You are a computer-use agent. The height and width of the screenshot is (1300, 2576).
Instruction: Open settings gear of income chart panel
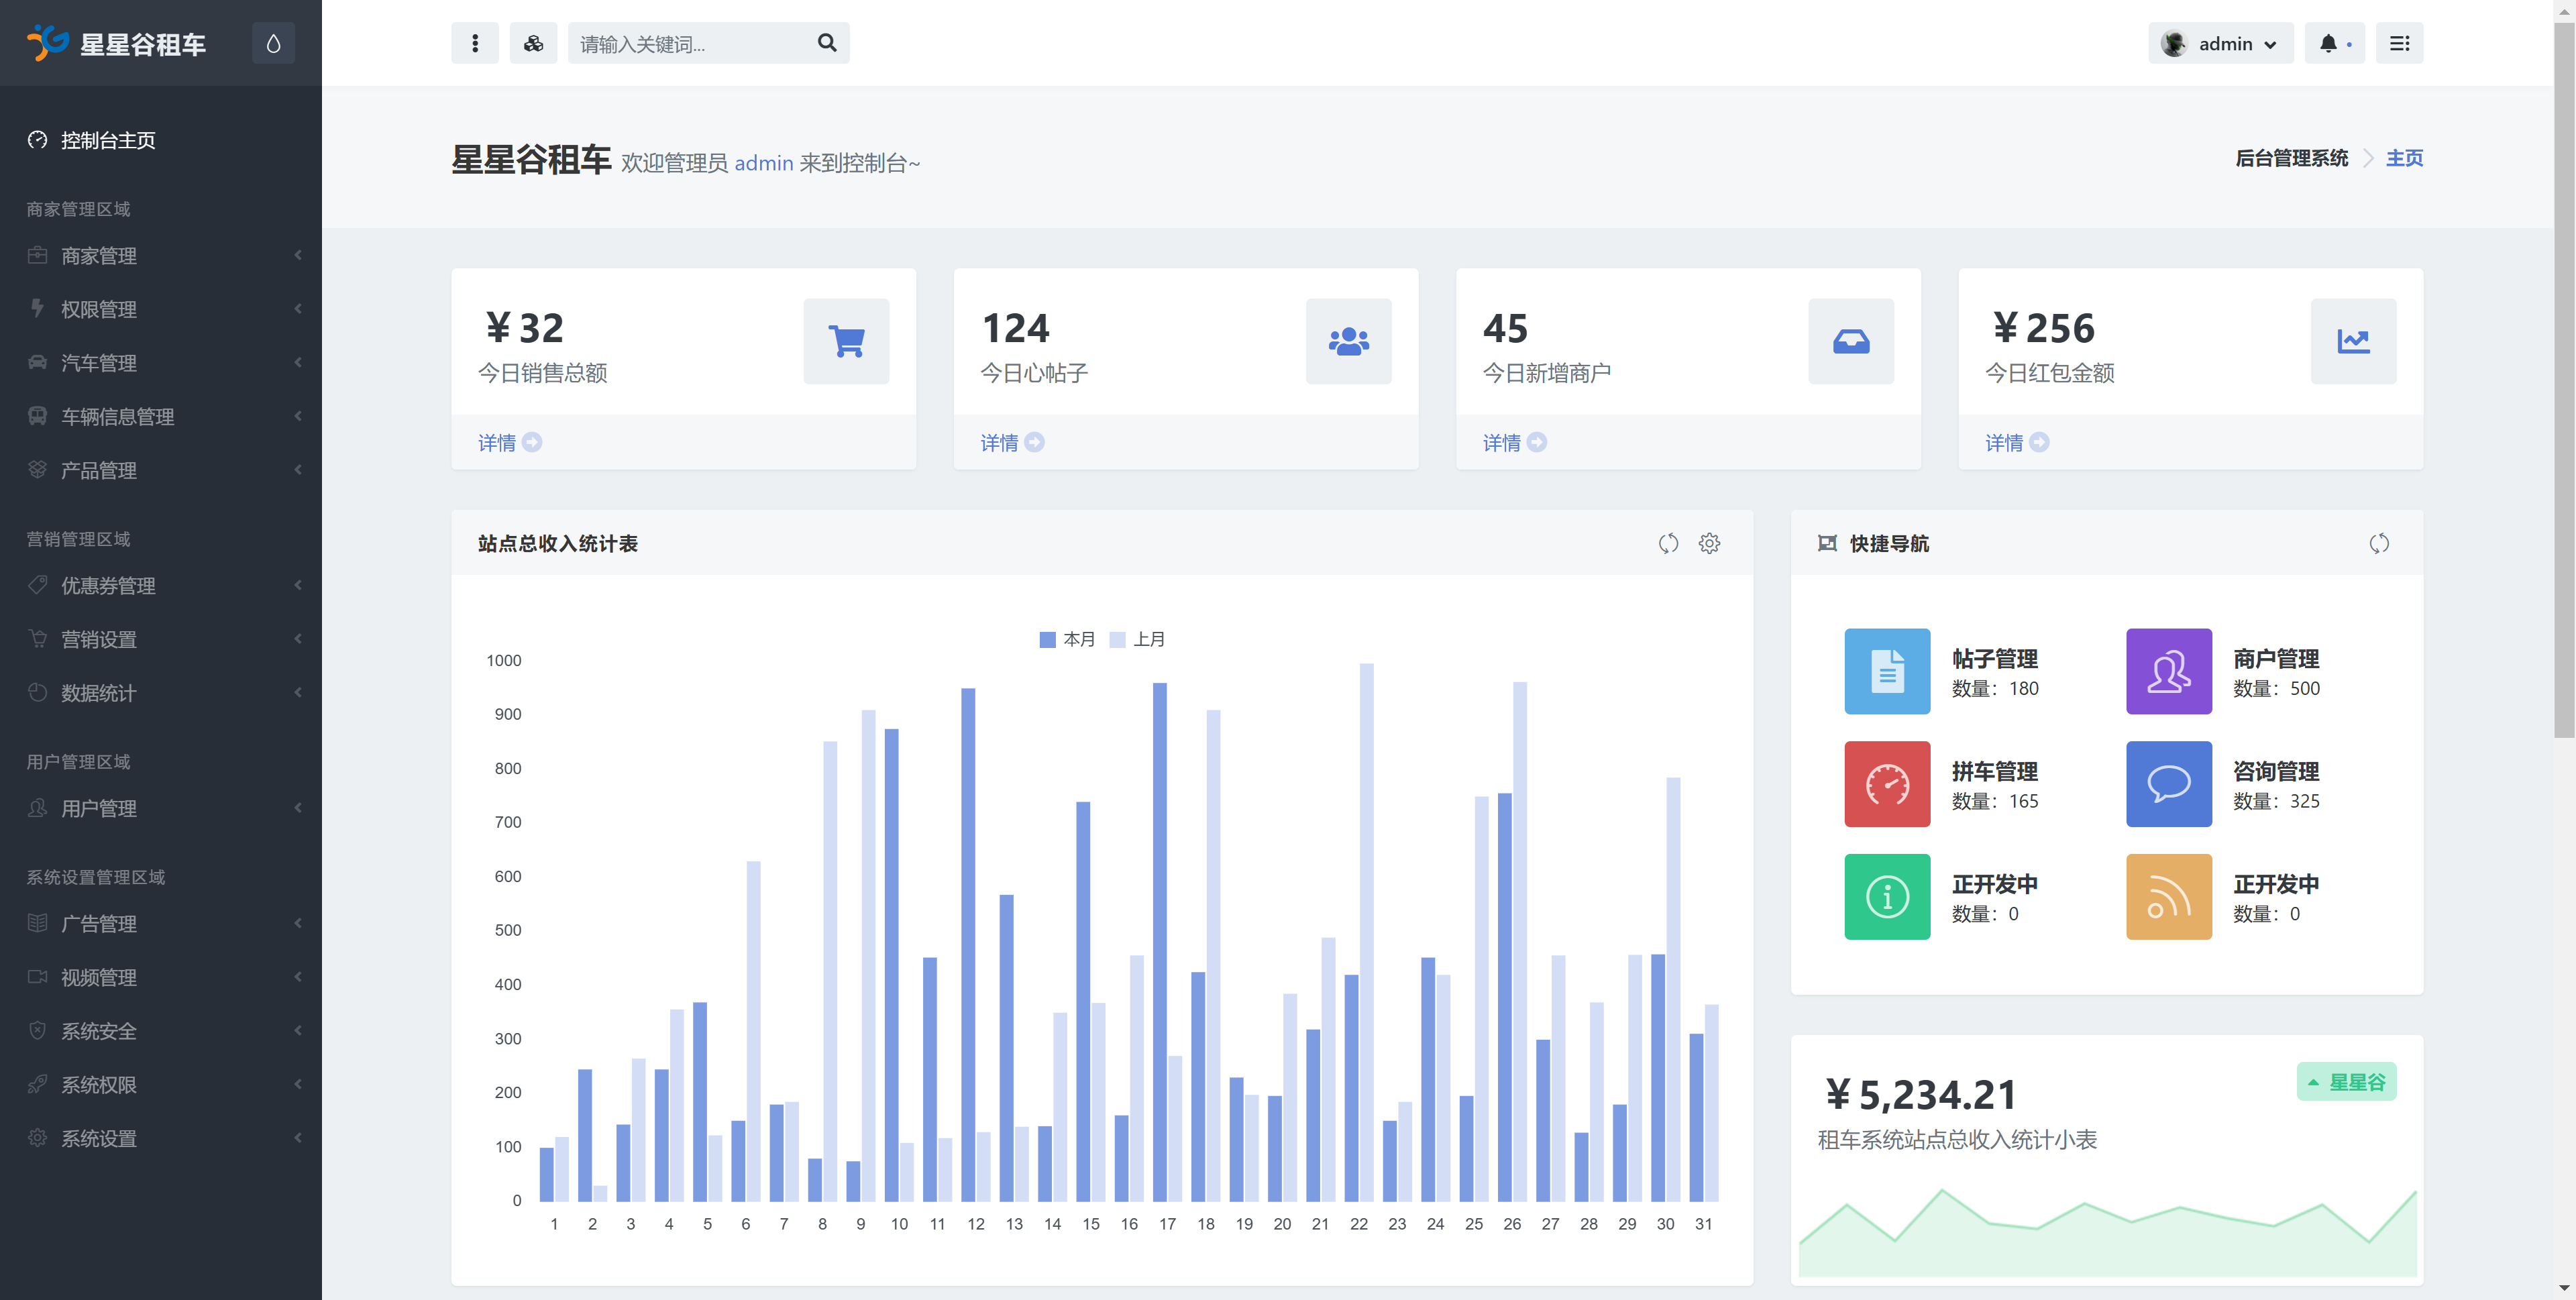[x=1709, y=543]
